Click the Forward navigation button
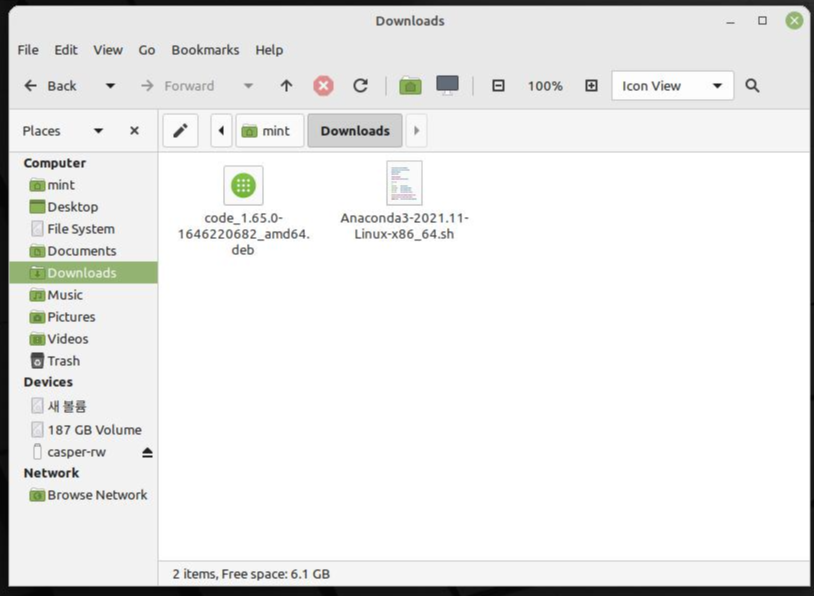Viewport: 814px width, 596px height. pyautogui.click(x=178, y=86)
